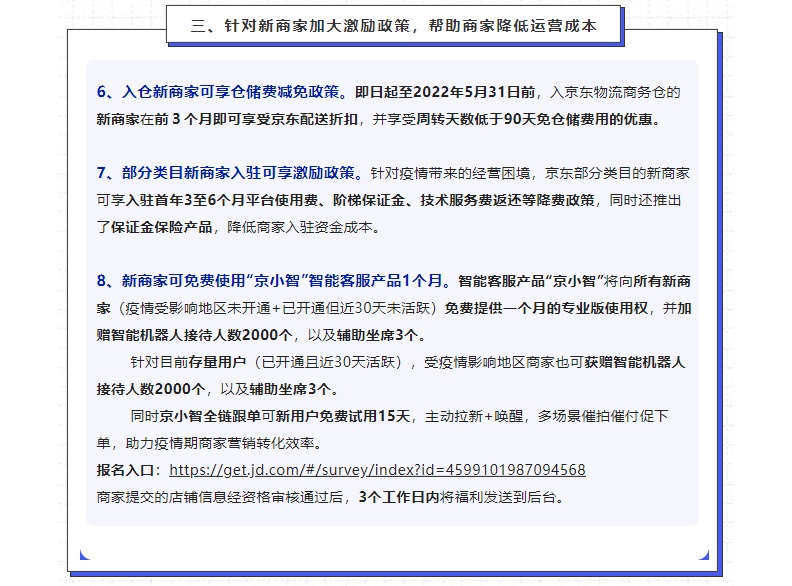Click heading '8、新商家可免费使用"京小智"智能客服产品1个月'
Image resolution: width=792 pixels, height=586 pixels.
[269, 281]
